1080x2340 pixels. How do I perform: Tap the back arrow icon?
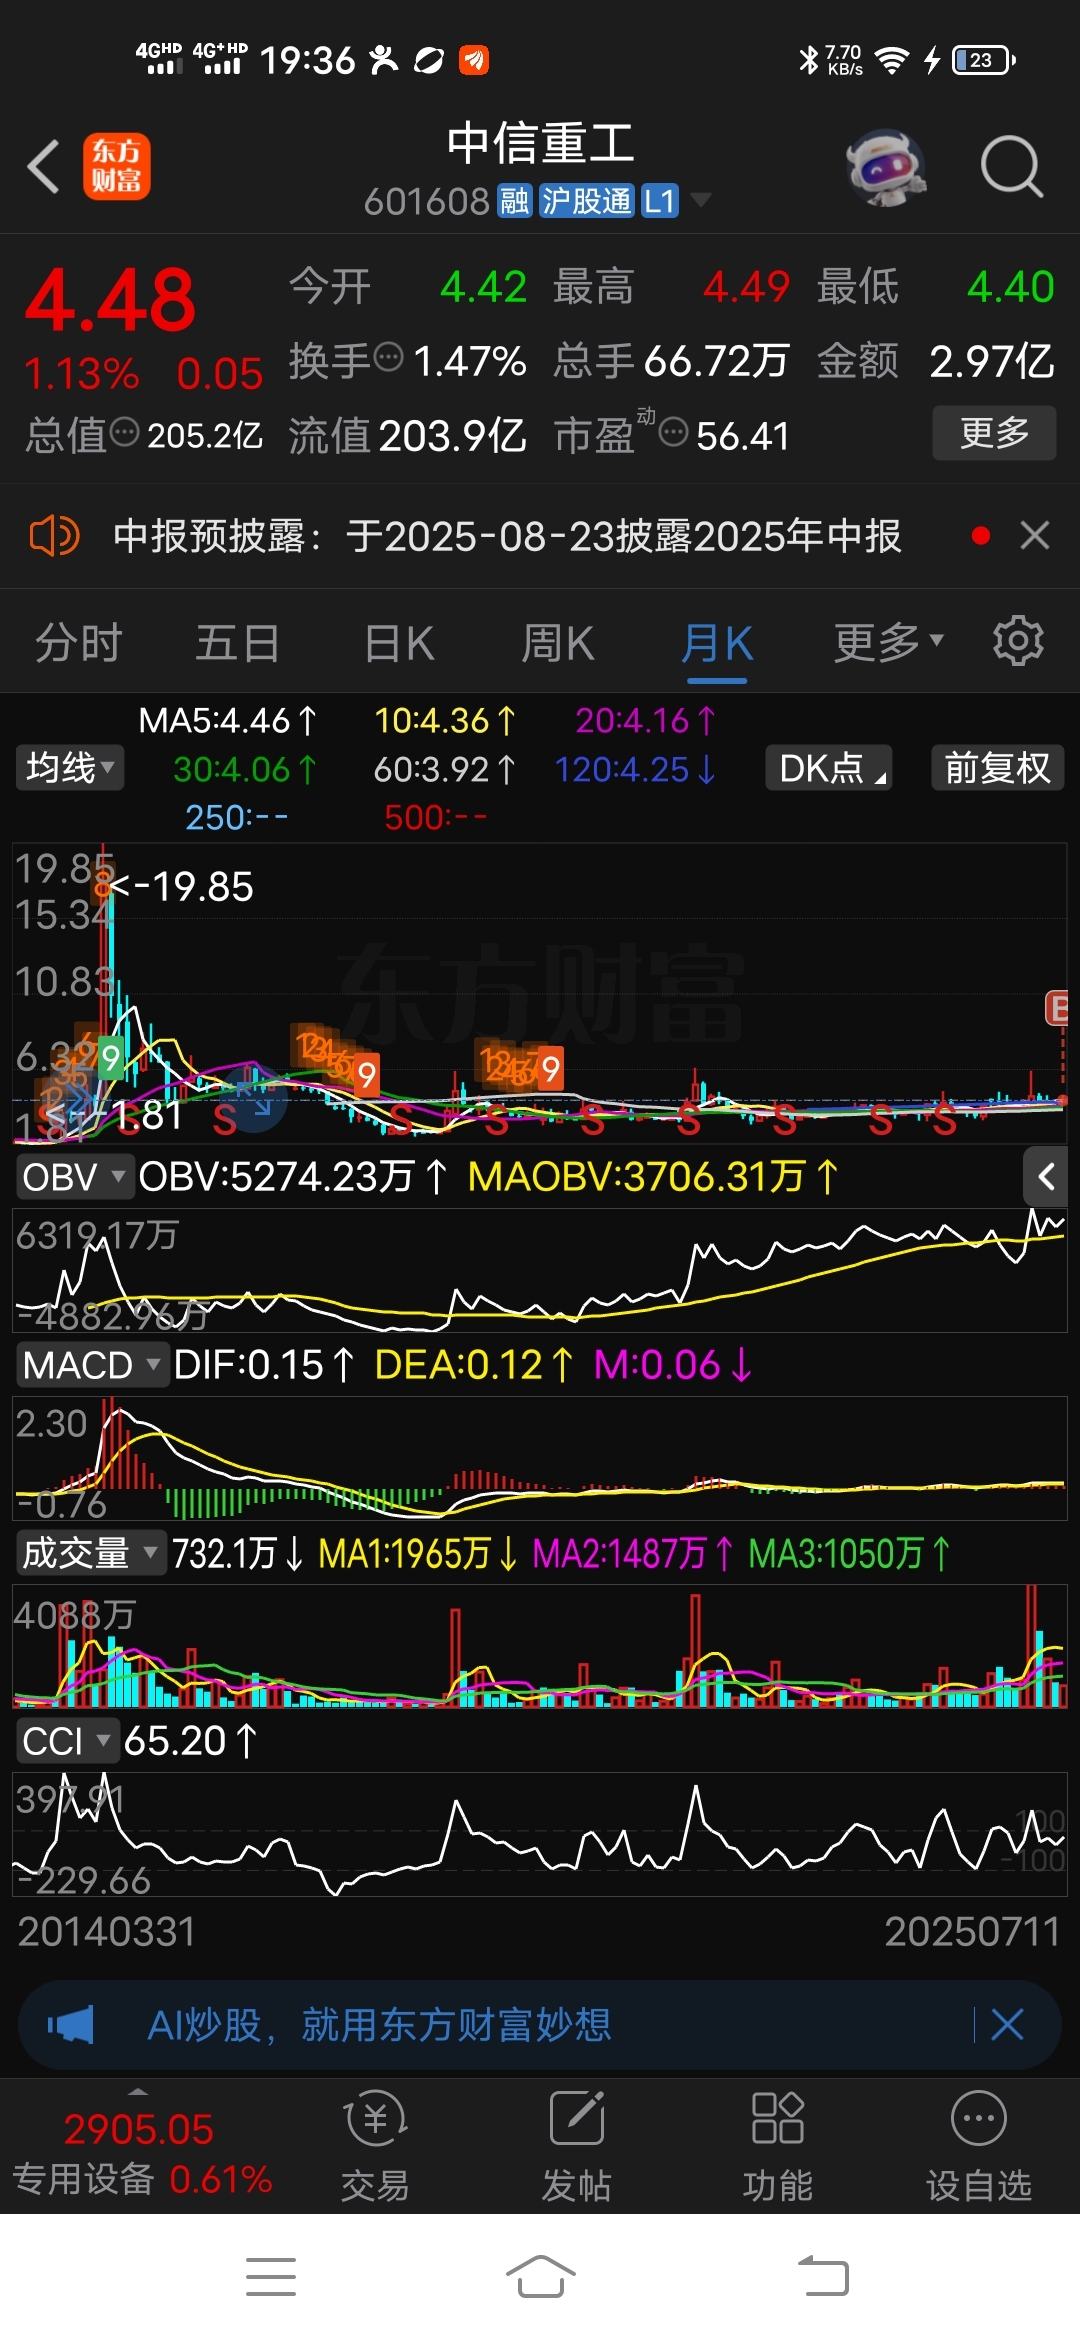[x=44, y=166]
